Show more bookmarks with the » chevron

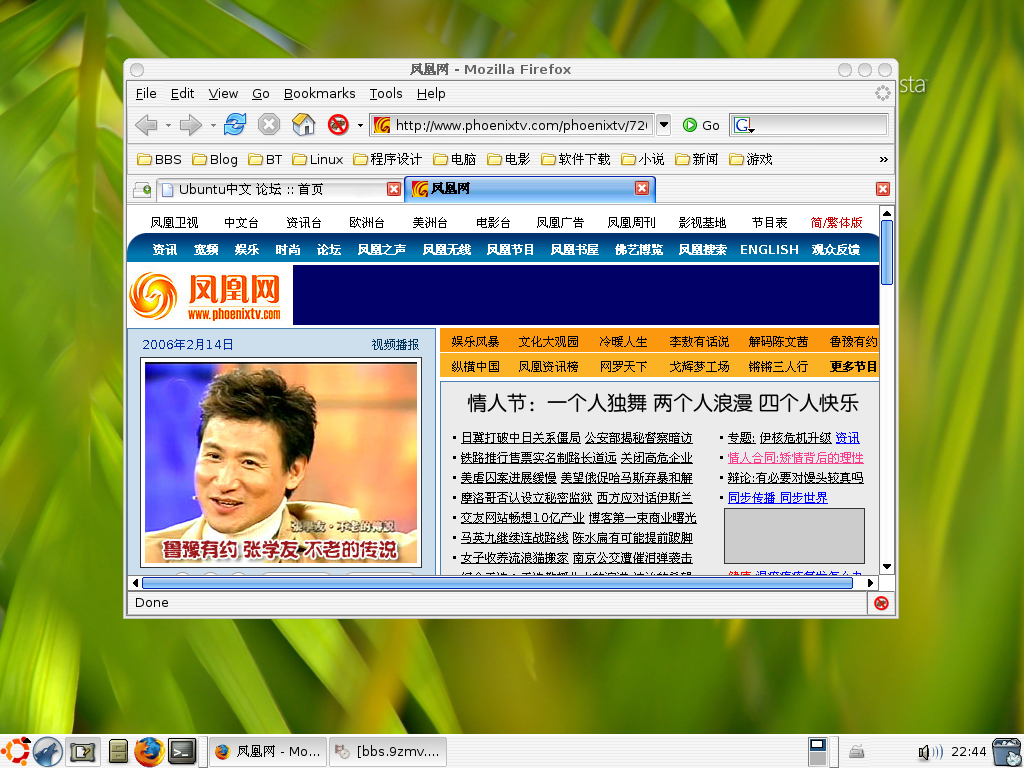[883, 159]
